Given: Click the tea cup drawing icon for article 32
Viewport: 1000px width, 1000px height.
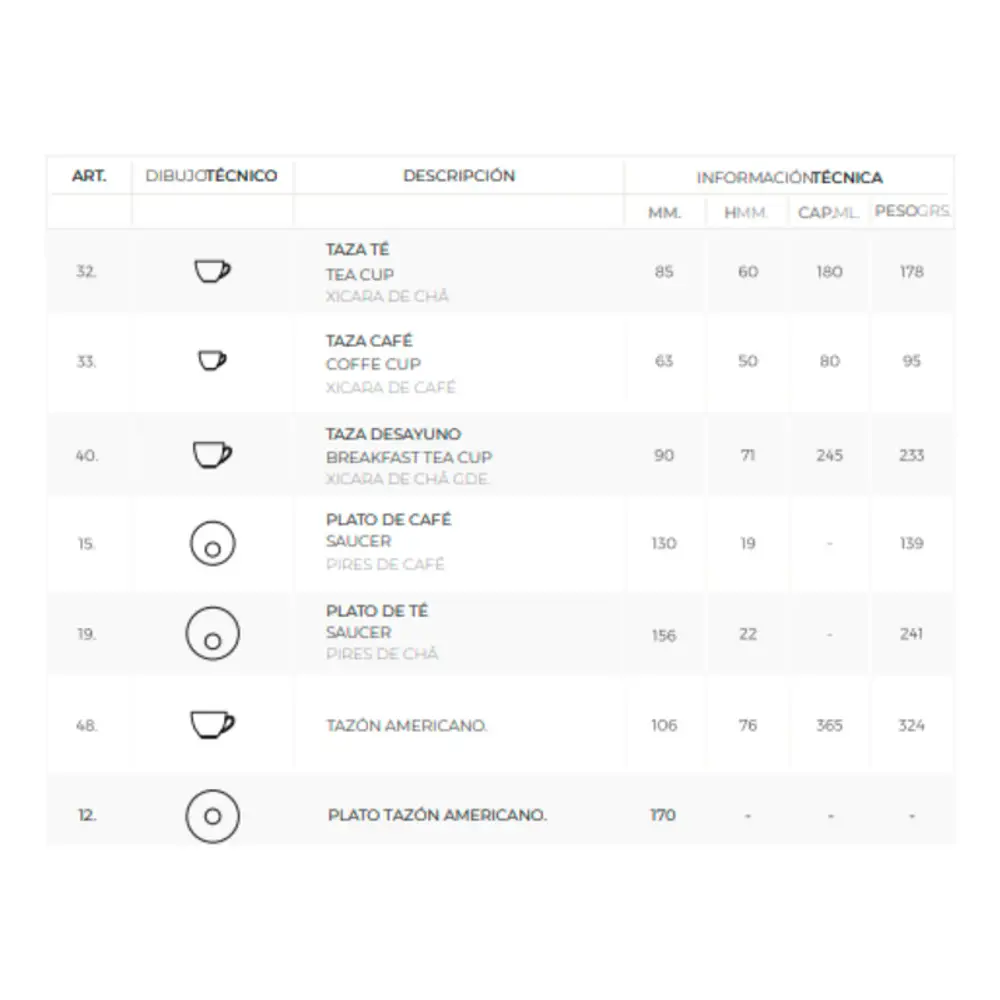Looking at the screenshot, I should 211,271.
